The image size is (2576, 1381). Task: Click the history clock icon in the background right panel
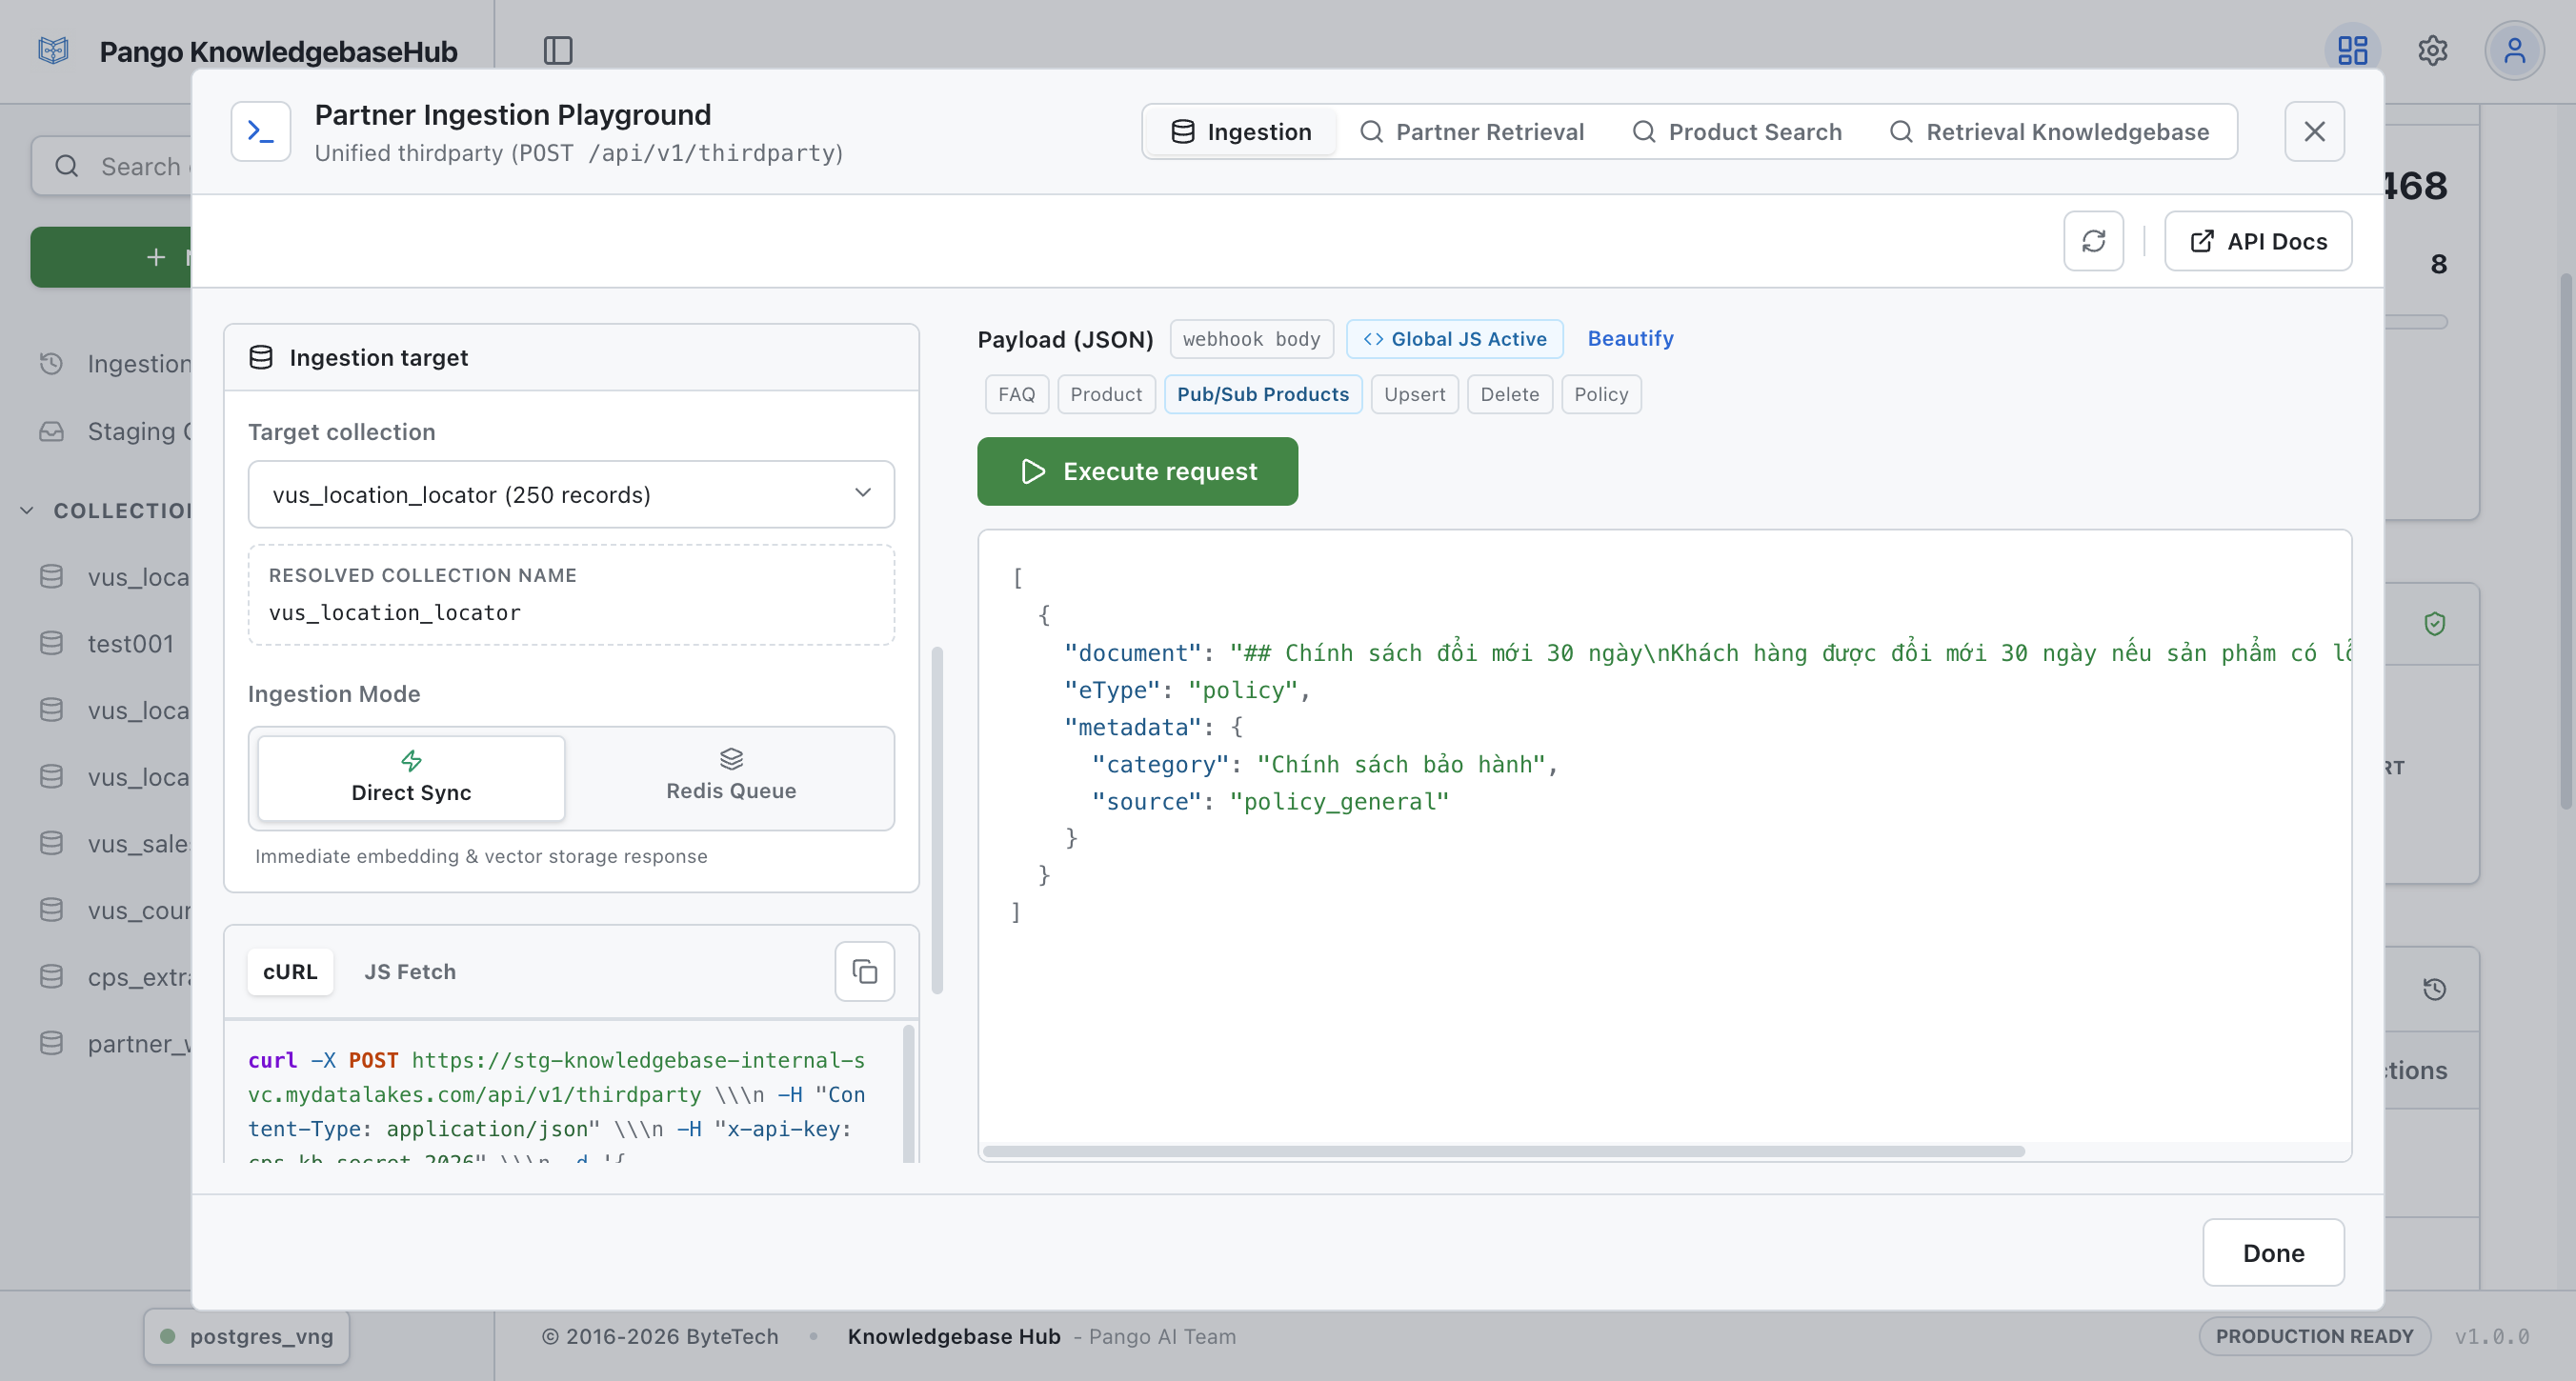coord(2434,989)
